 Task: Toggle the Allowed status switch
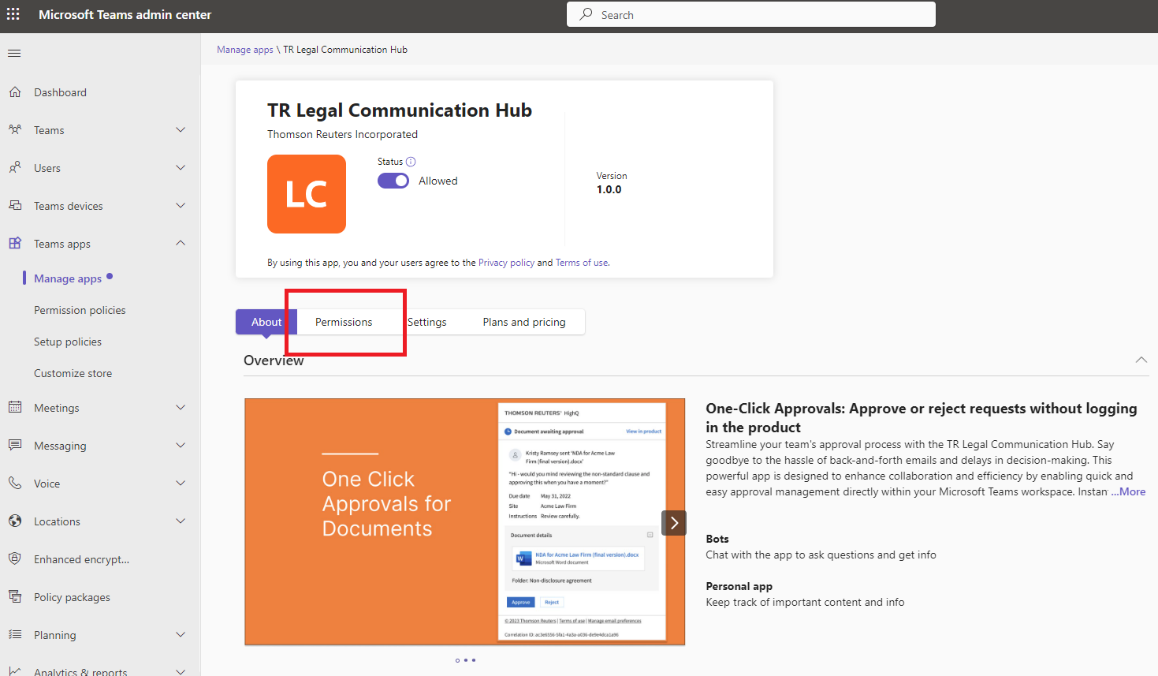(x=393, y=181)
